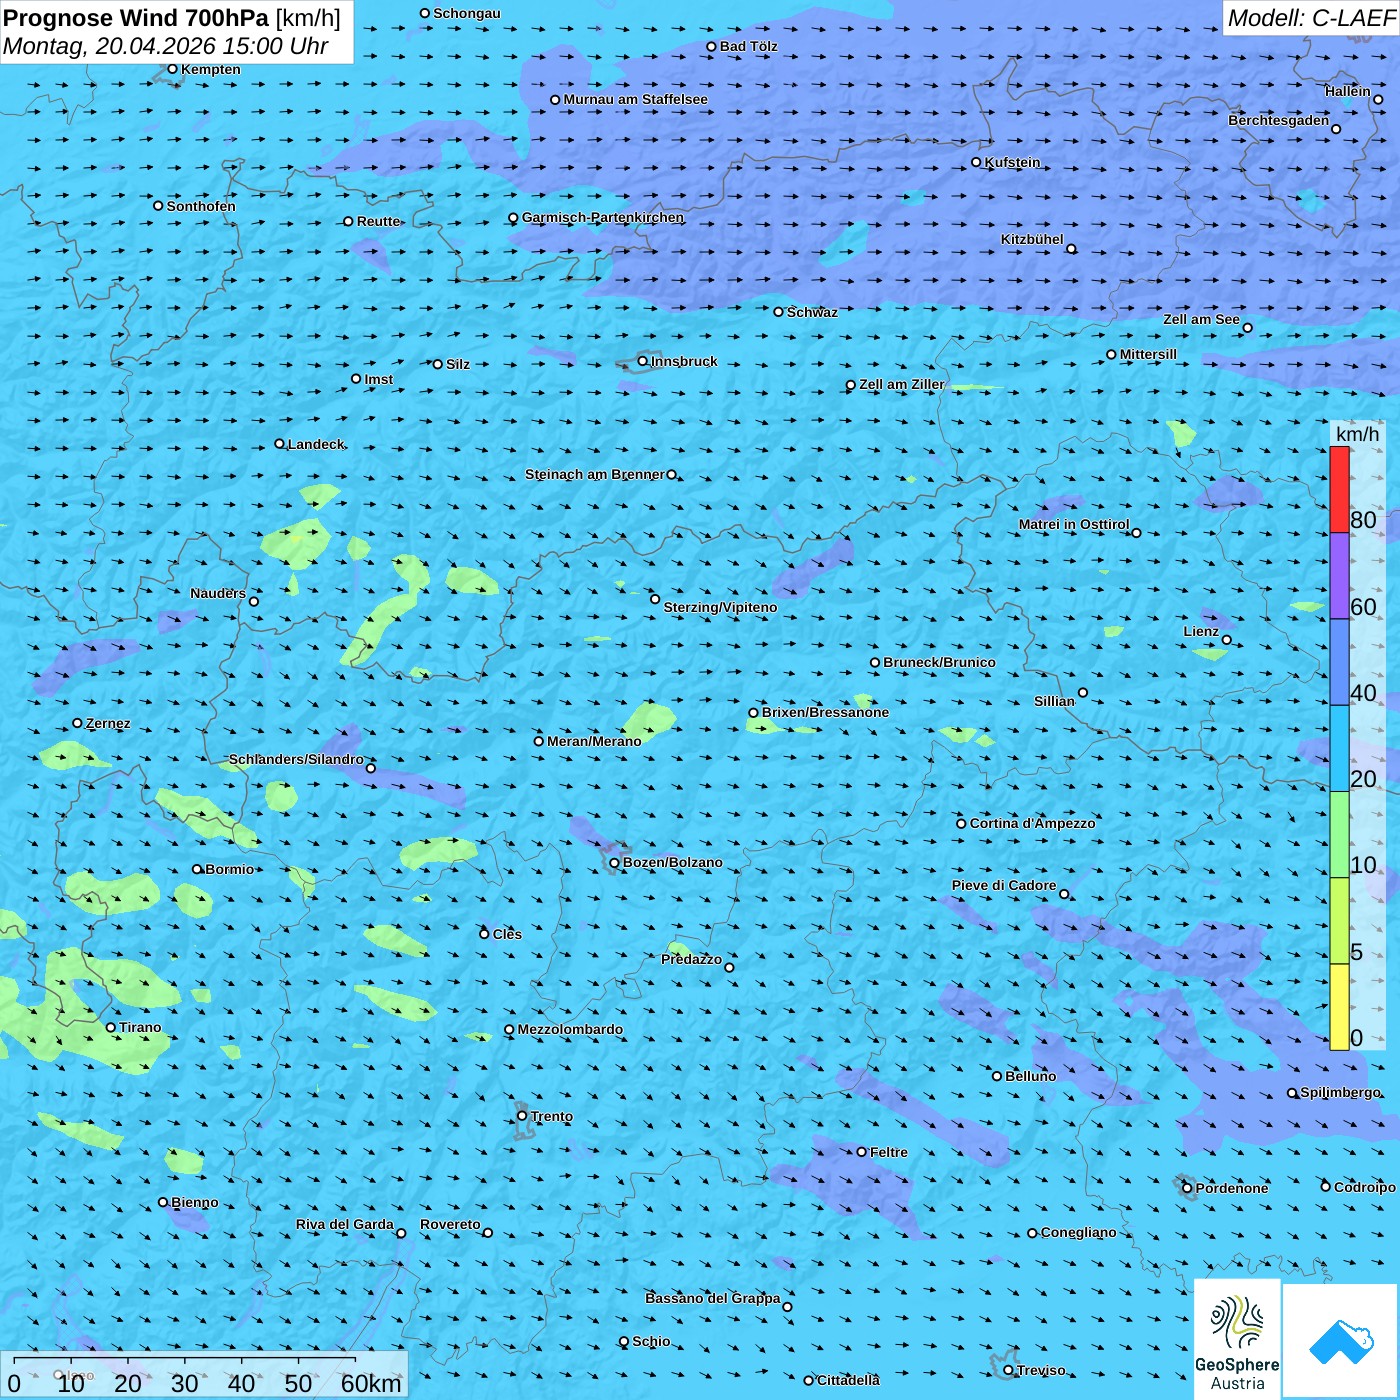Image resolution: width=1400 pixels, height=1400 pixels.
Task: Click the Trento city label
Action: (x=552, y=1116)
